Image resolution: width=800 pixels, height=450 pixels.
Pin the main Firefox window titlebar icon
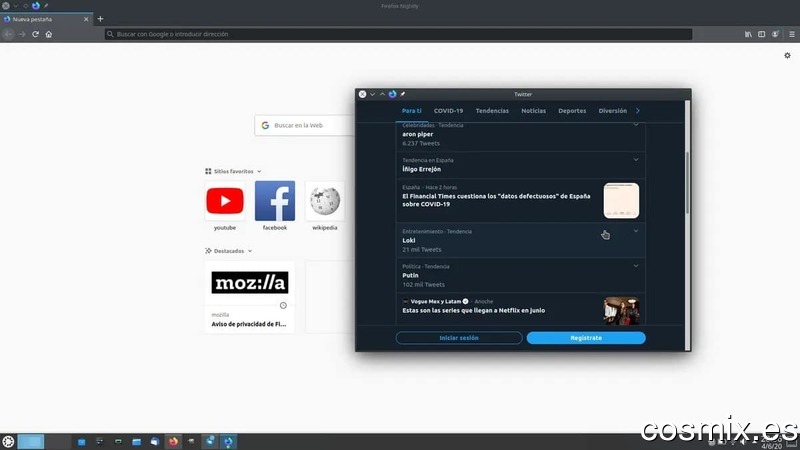click(x=45, y=6)
